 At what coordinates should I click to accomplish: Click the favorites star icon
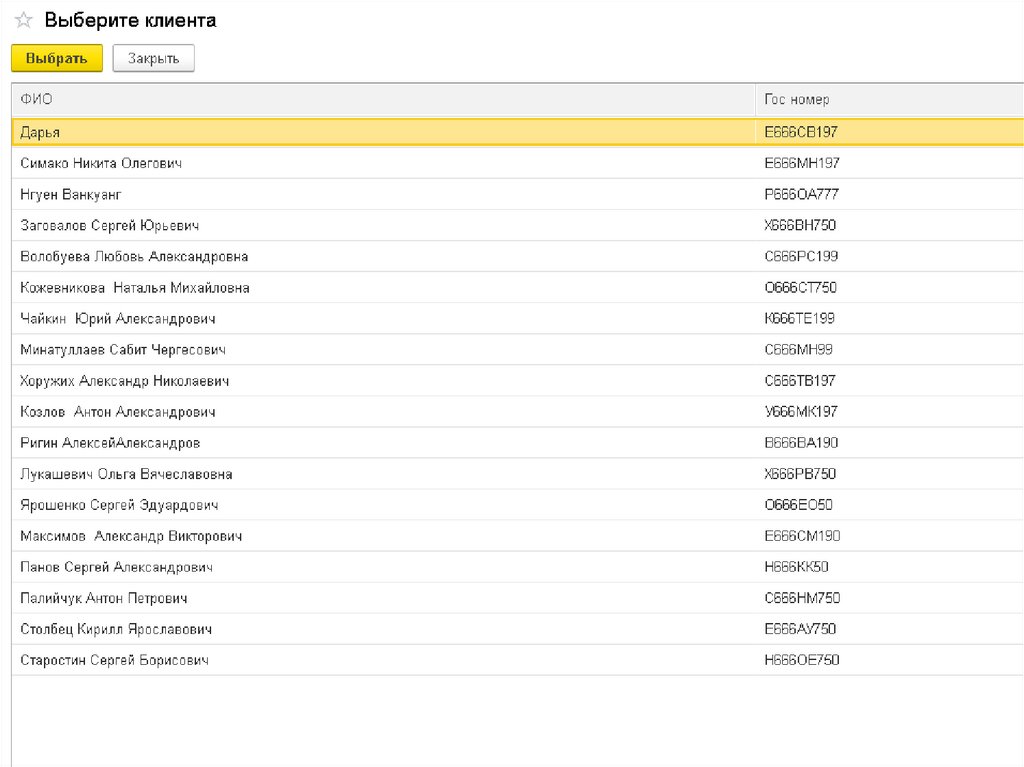tap(24, 21)
